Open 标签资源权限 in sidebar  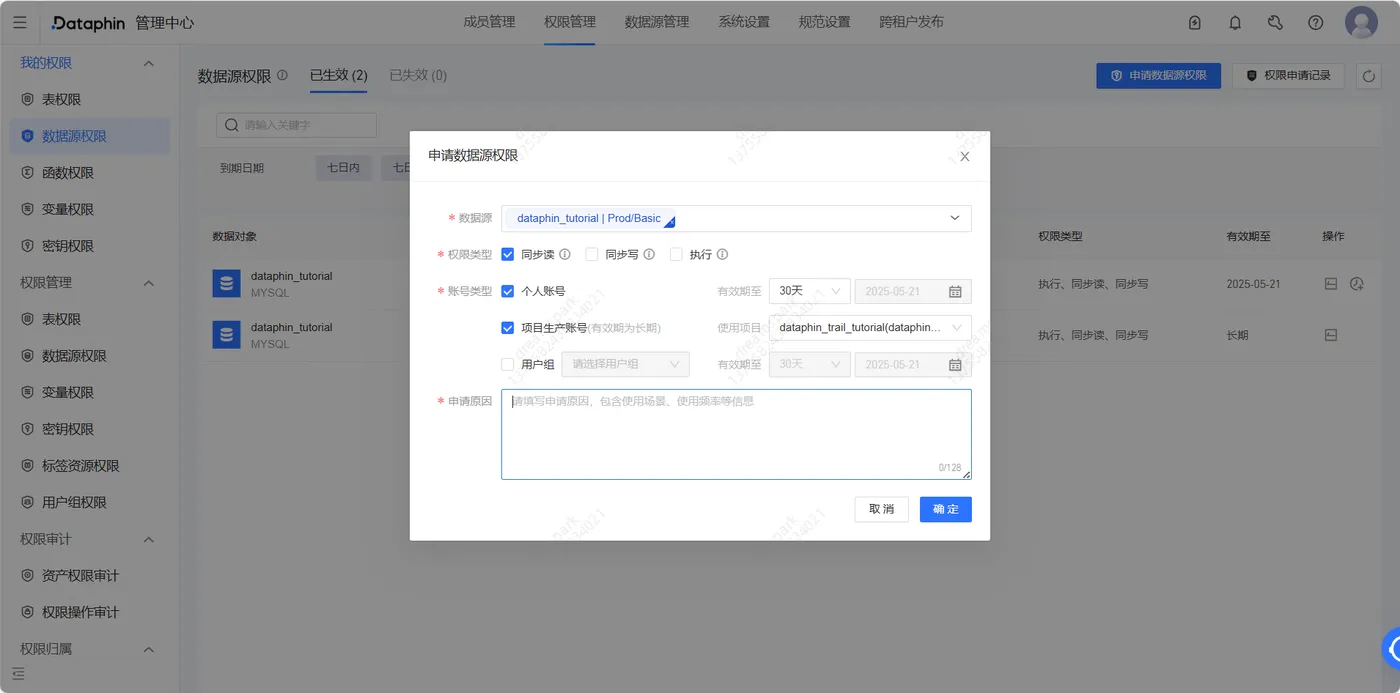coord(80,466)
